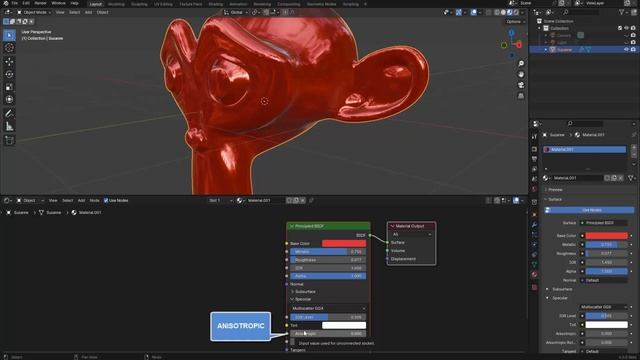Switch to the Modeling workspace tab
Screen dimensions: 640x360
pos(116,4)
